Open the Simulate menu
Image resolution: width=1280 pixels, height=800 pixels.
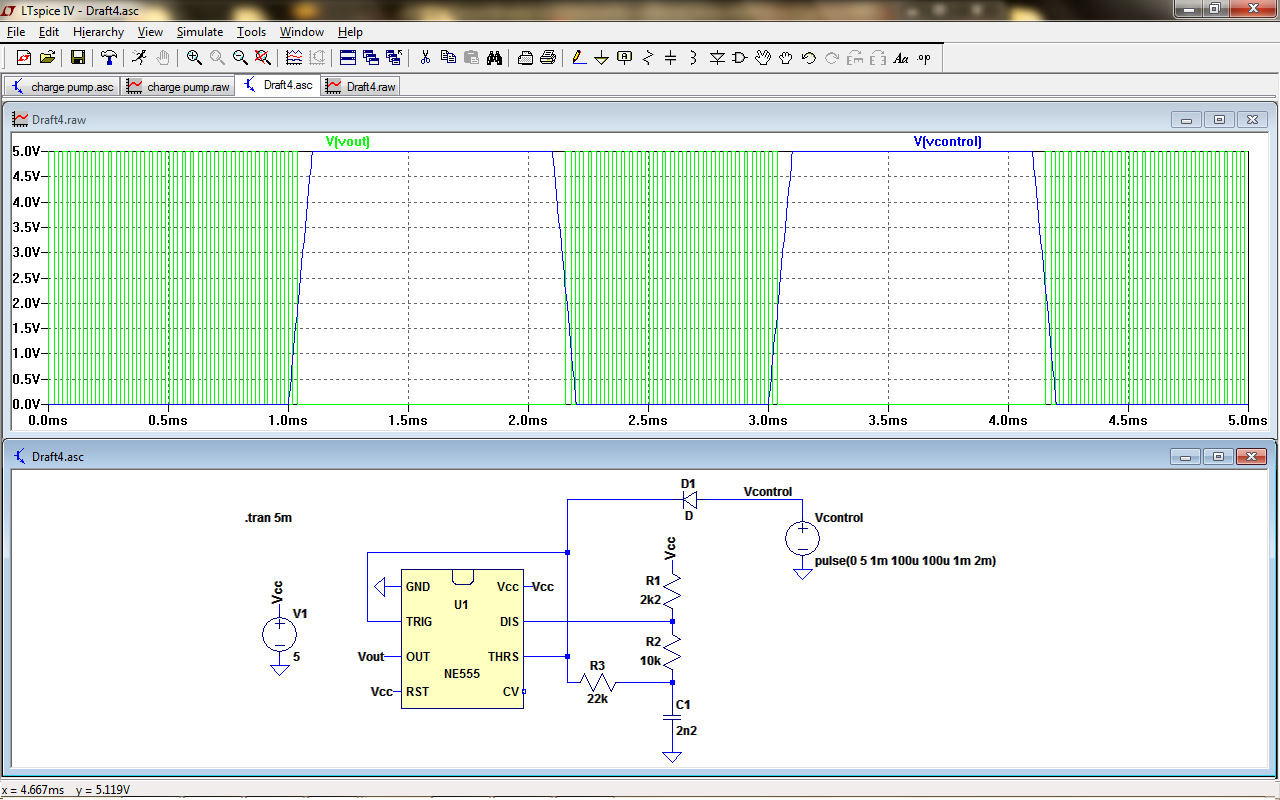(x=200, y=32)
